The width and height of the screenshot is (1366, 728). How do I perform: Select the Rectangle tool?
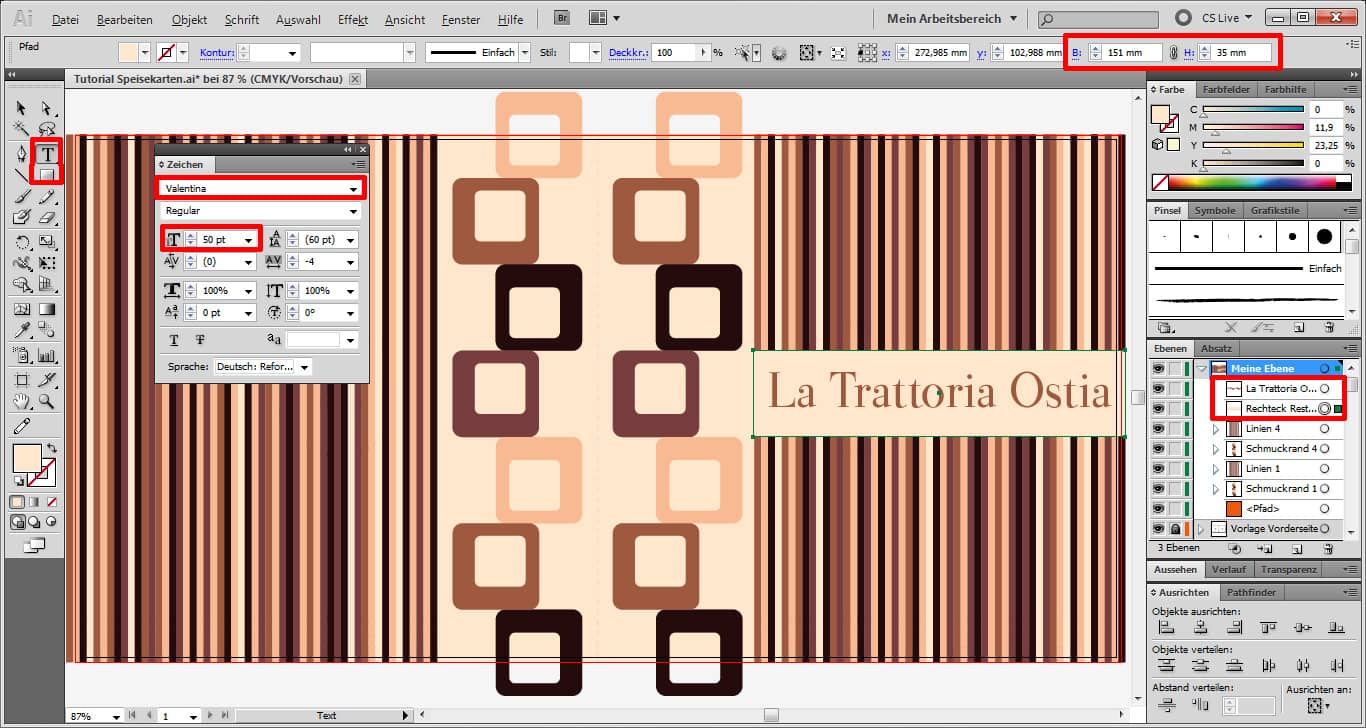pyautogui.click(x=46, y=175)
